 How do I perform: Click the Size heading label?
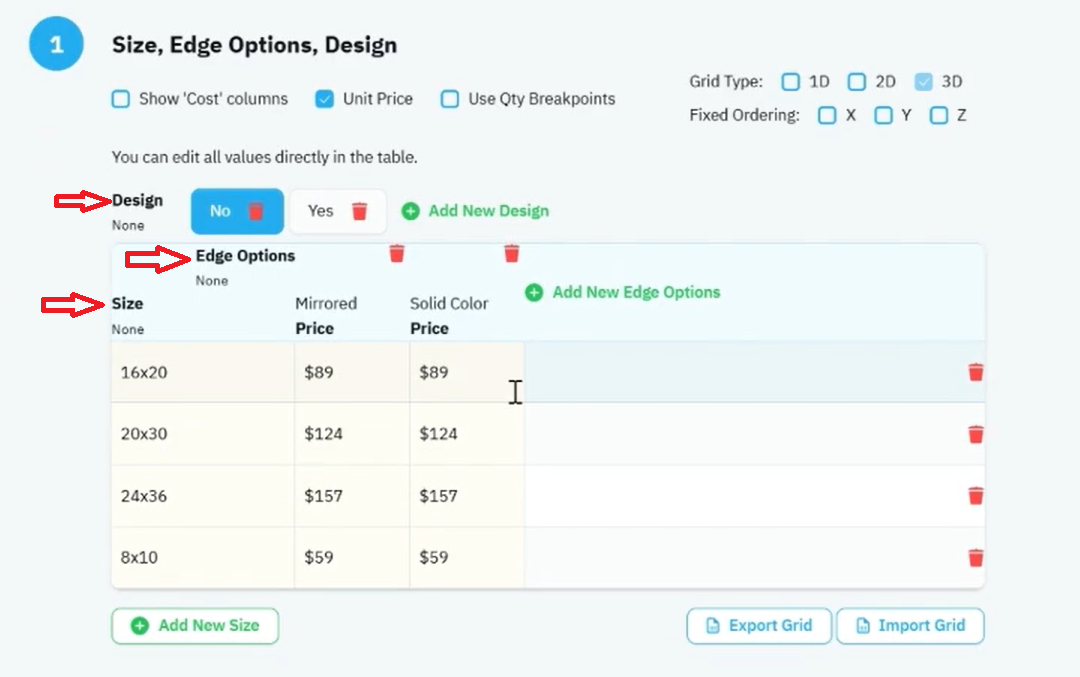(127, 304)
